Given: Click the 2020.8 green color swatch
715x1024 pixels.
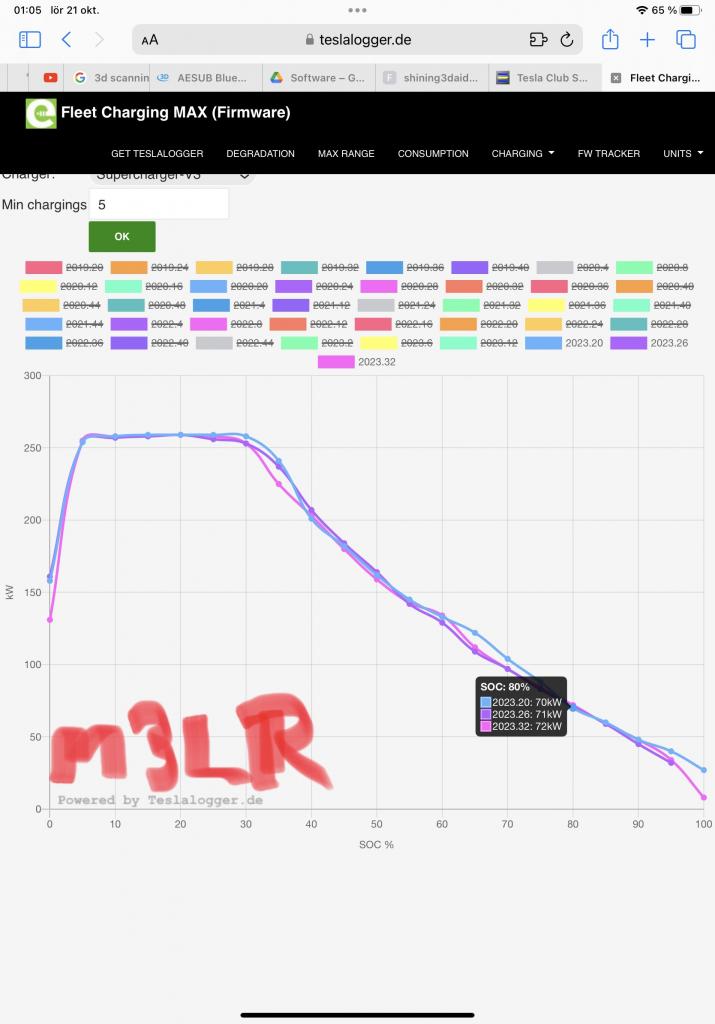Looking at the screenshot, I should click(x=634, y=268).
